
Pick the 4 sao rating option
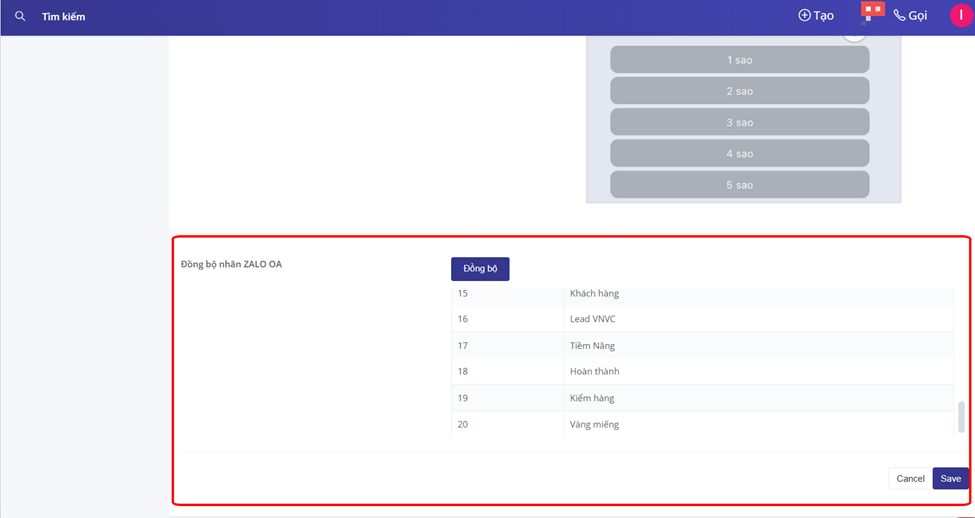[739, 153]
